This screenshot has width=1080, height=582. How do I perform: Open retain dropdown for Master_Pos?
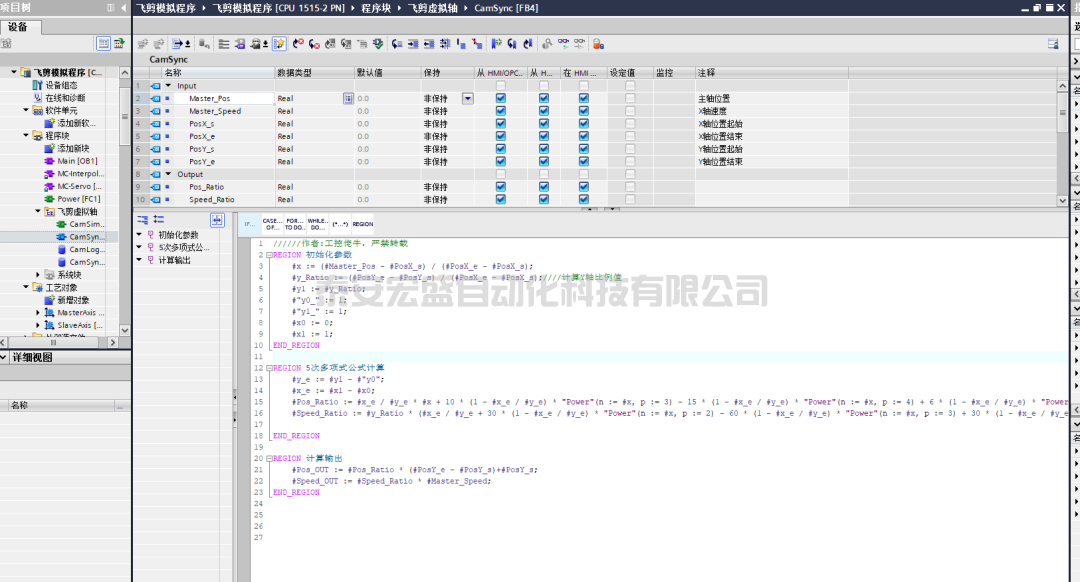[467, 99]
